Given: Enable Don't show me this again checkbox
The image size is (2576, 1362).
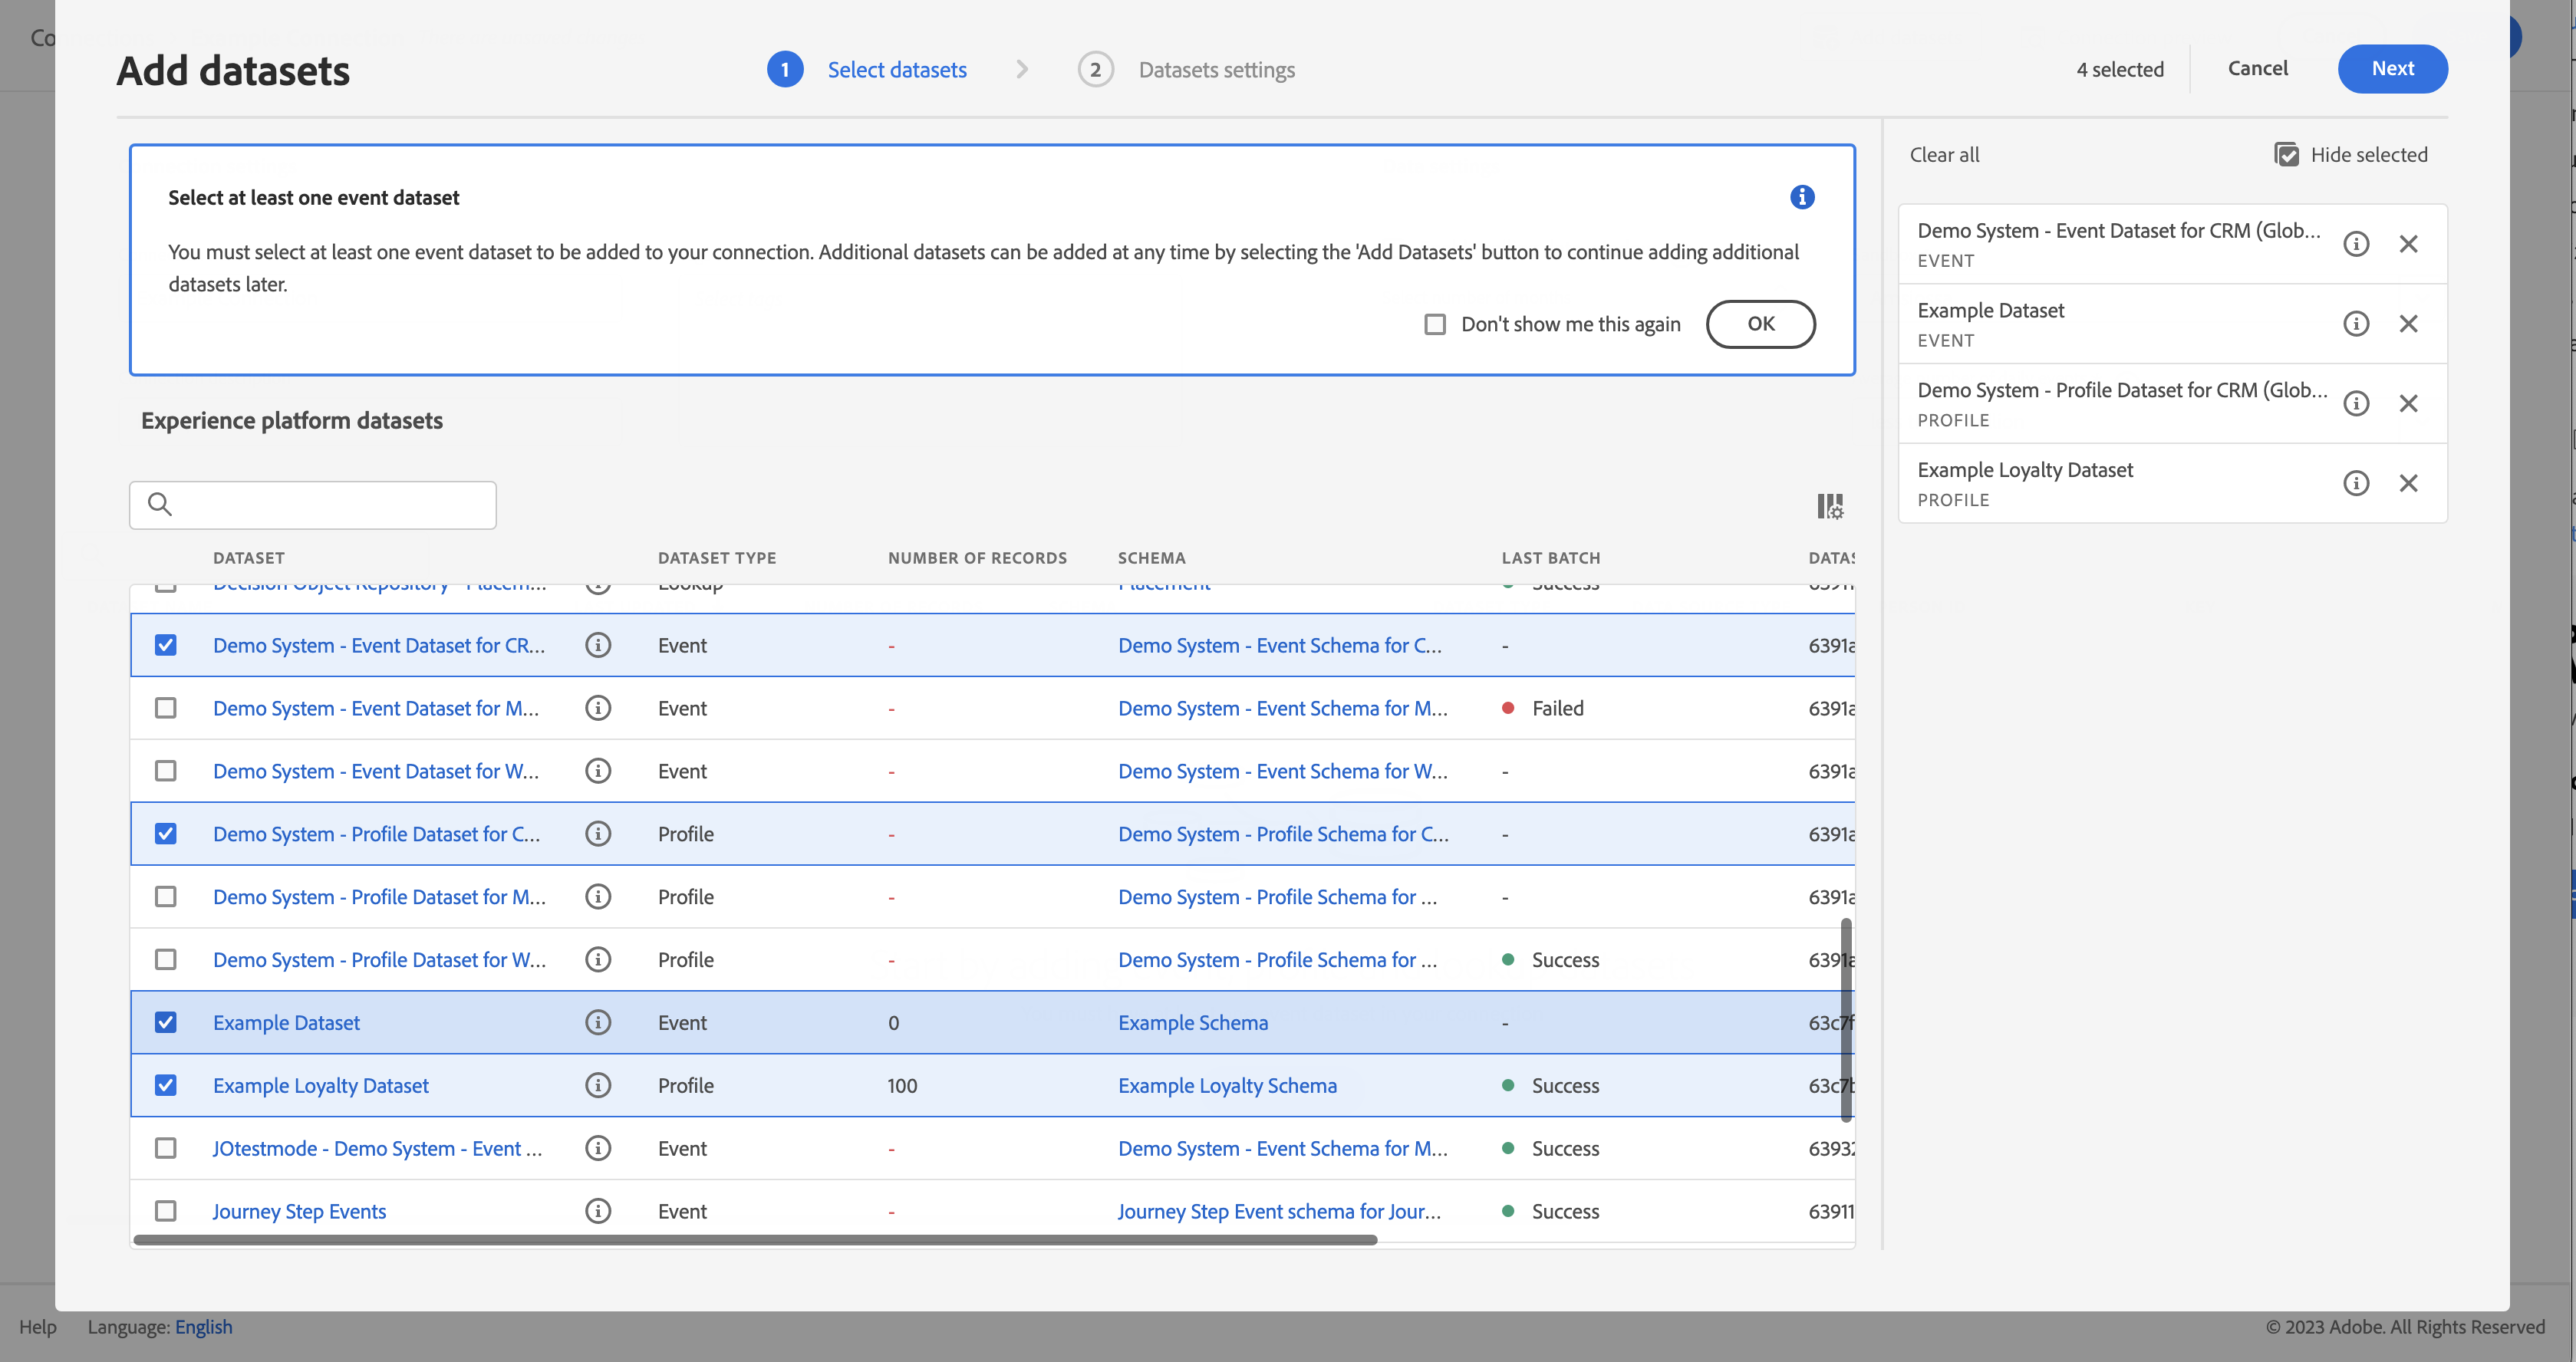Looking at the screenshot, I should 1435,324.
